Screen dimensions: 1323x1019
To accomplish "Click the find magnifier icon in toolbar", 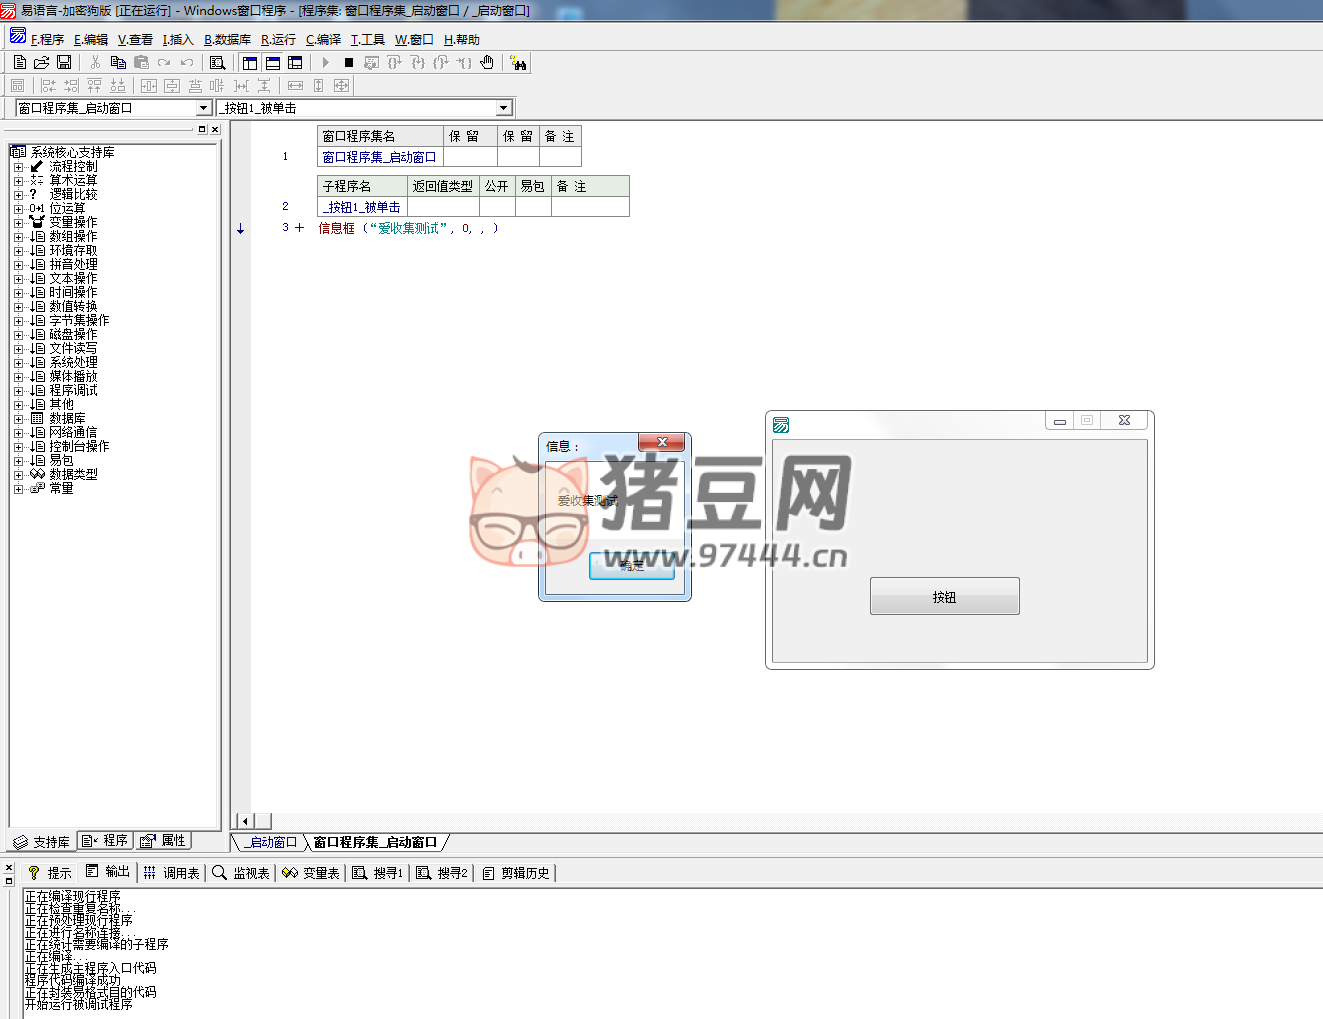I will point(217,62).
